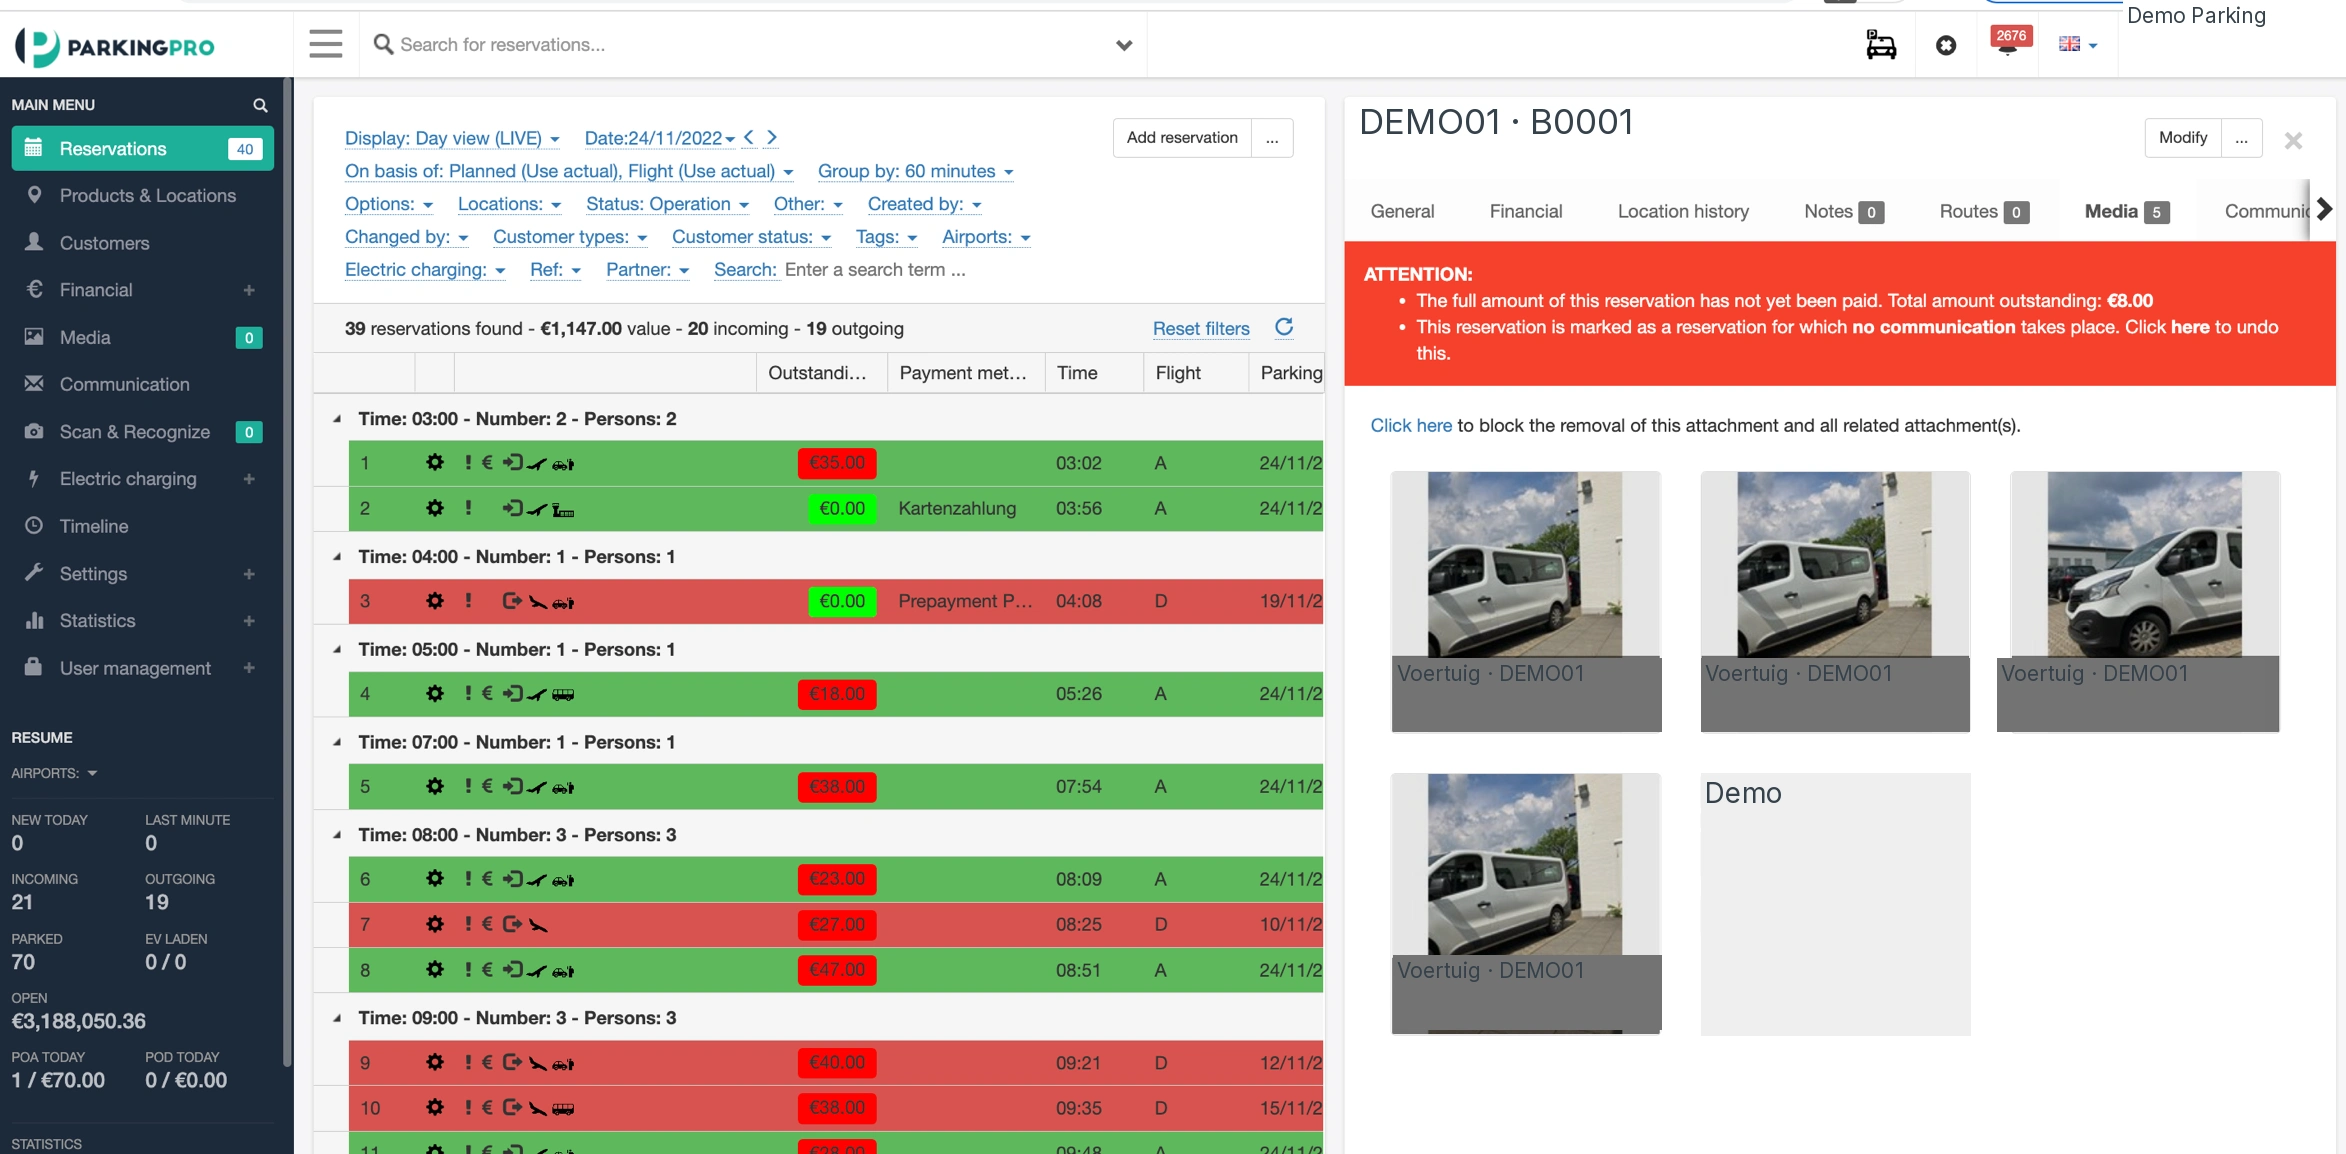
Task: Open the language flag selector
Action: [x=2077, y=44]
